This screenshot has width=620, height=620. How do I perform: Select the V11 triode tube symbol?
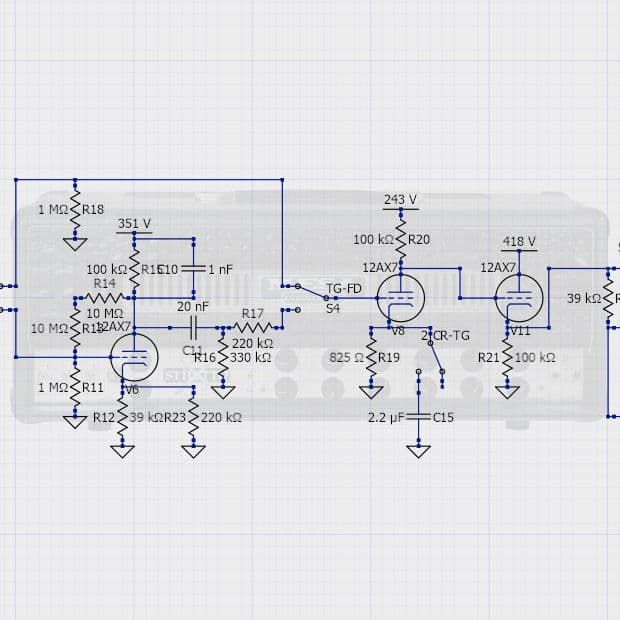519,298
